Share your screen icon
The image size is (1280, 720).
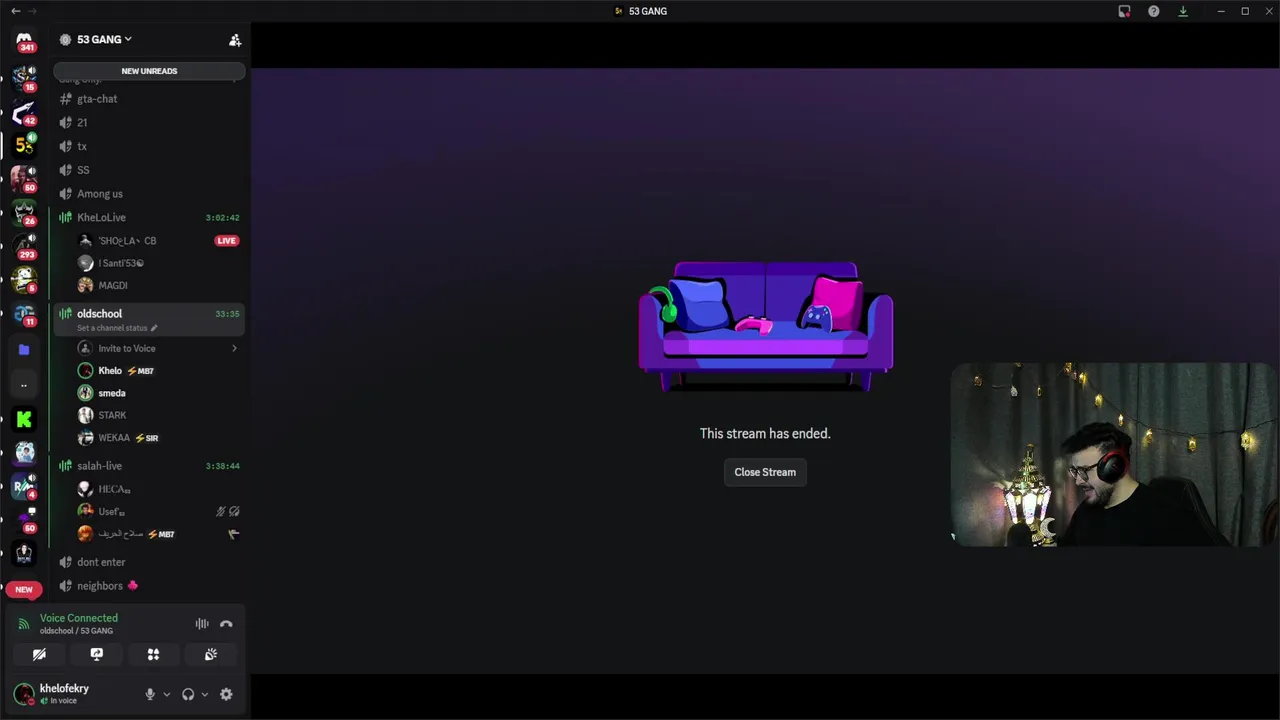pyautogui.click(x=97, y=654)
